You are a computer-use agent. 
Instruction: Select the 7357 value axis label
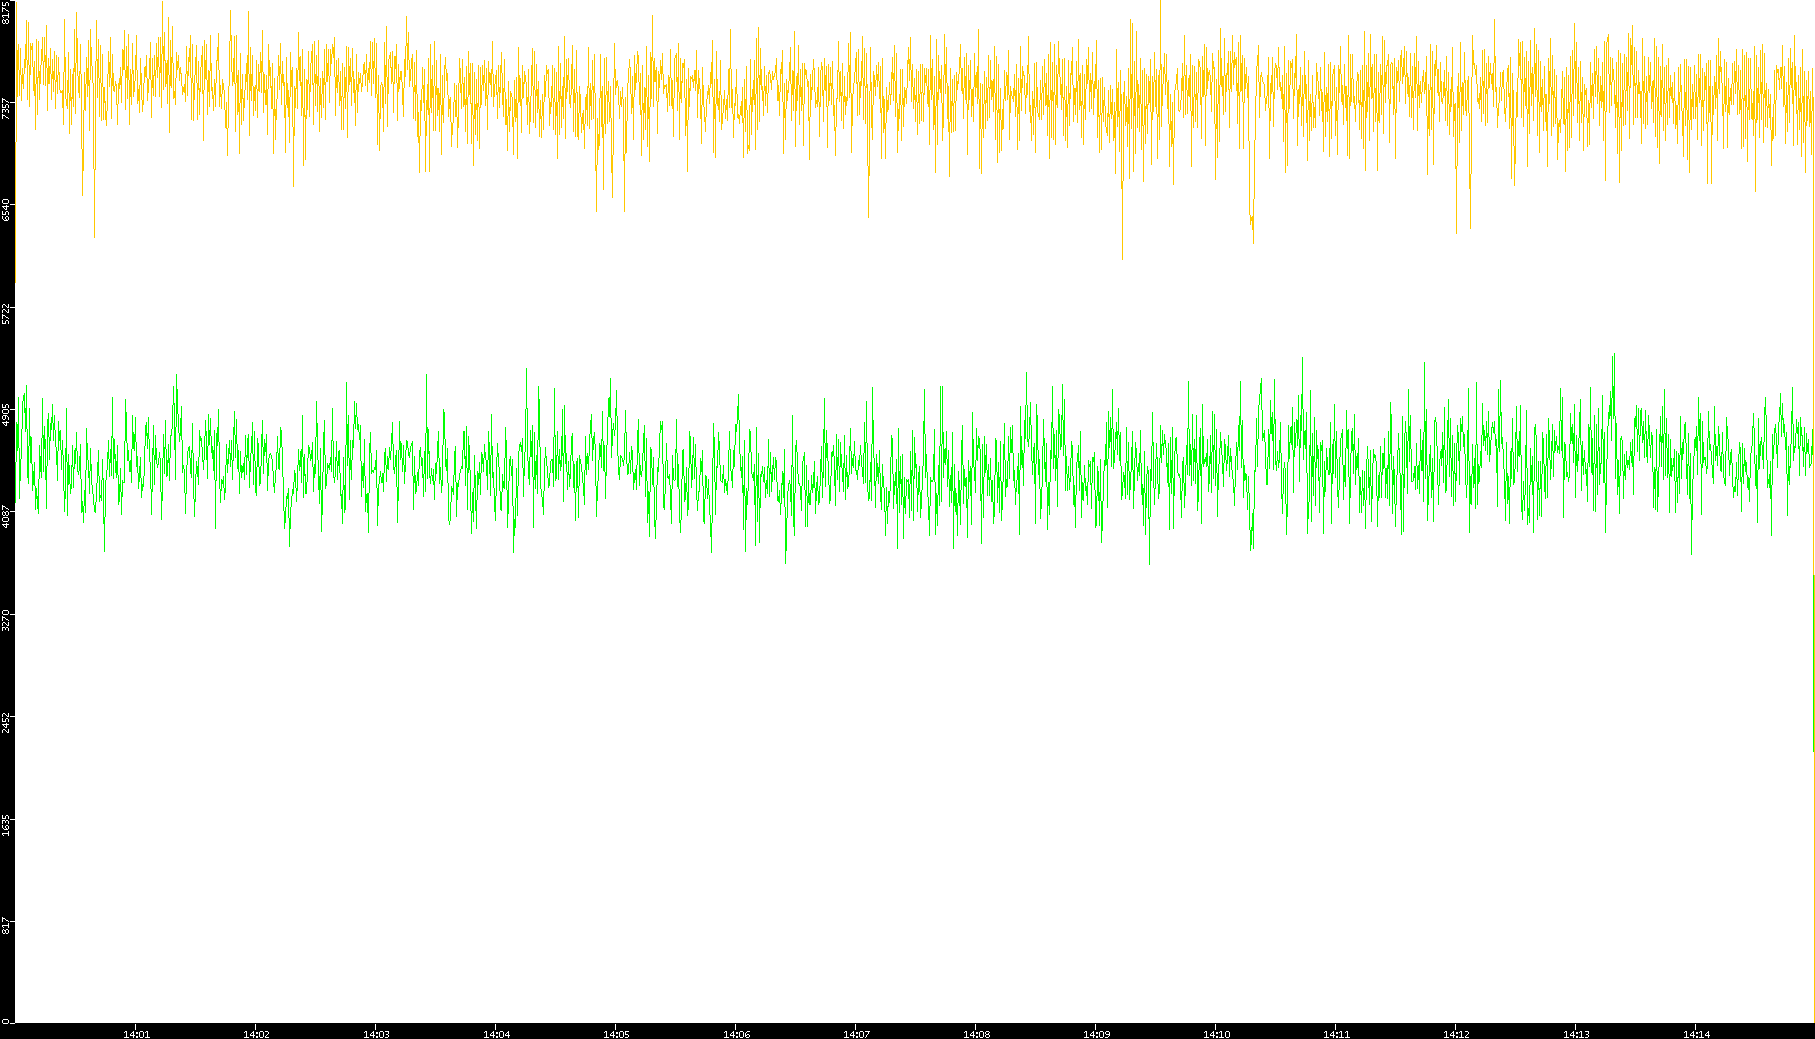click(x=6, y=108)
